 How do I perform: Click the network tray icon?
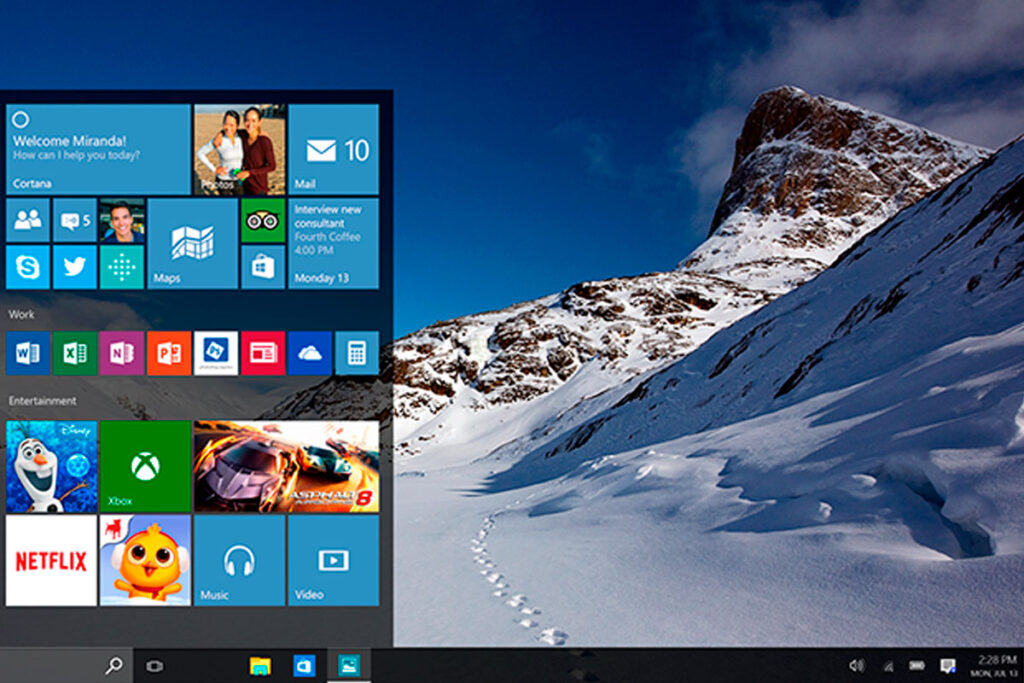pyautogui.click(x=888, y=666)
